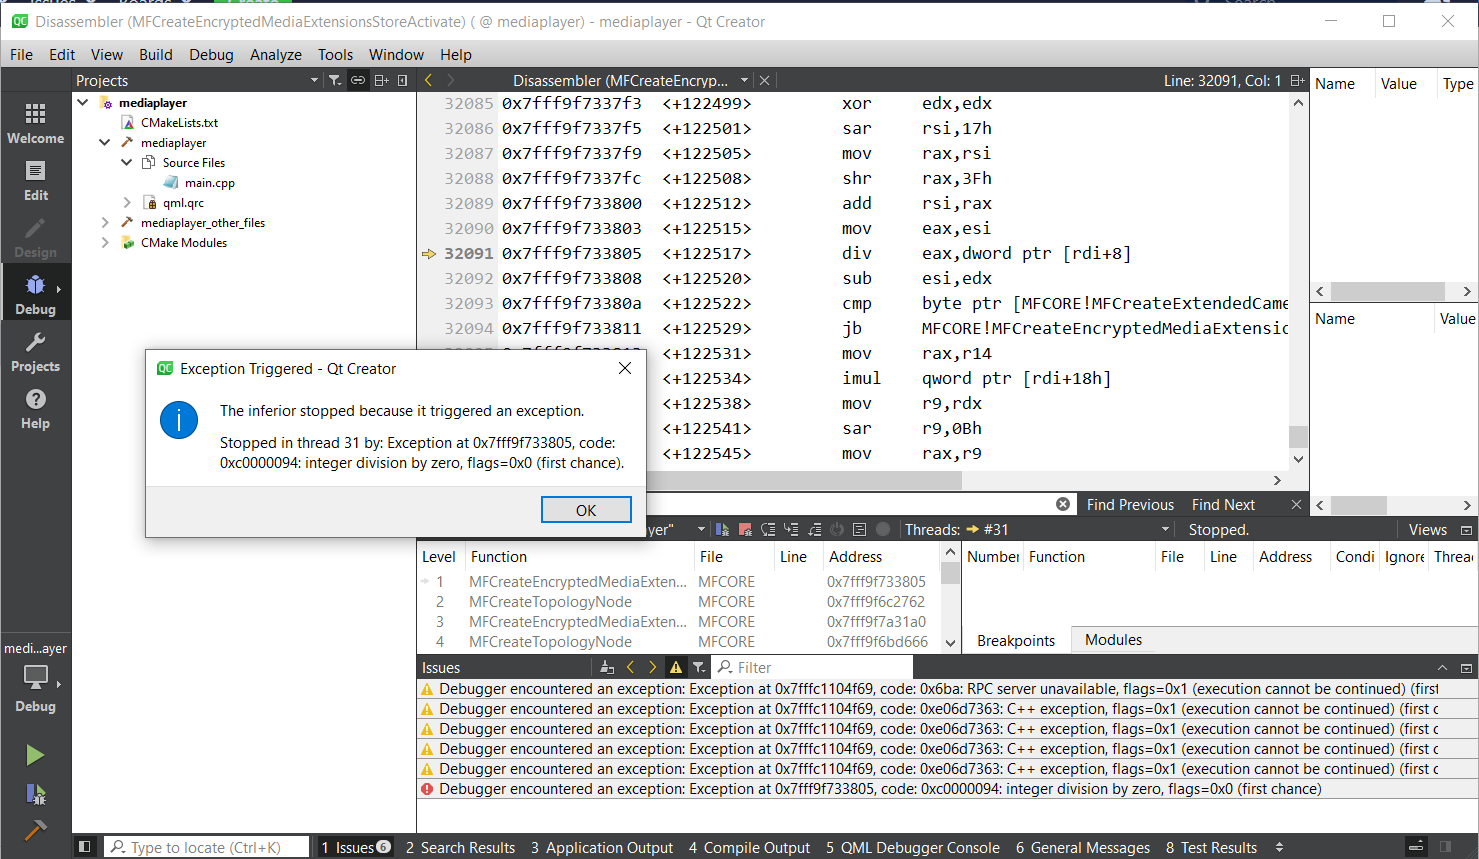Screen dimensions: 1479x859
Task: Split the Projects pane
Action: [x=381, y=80]
